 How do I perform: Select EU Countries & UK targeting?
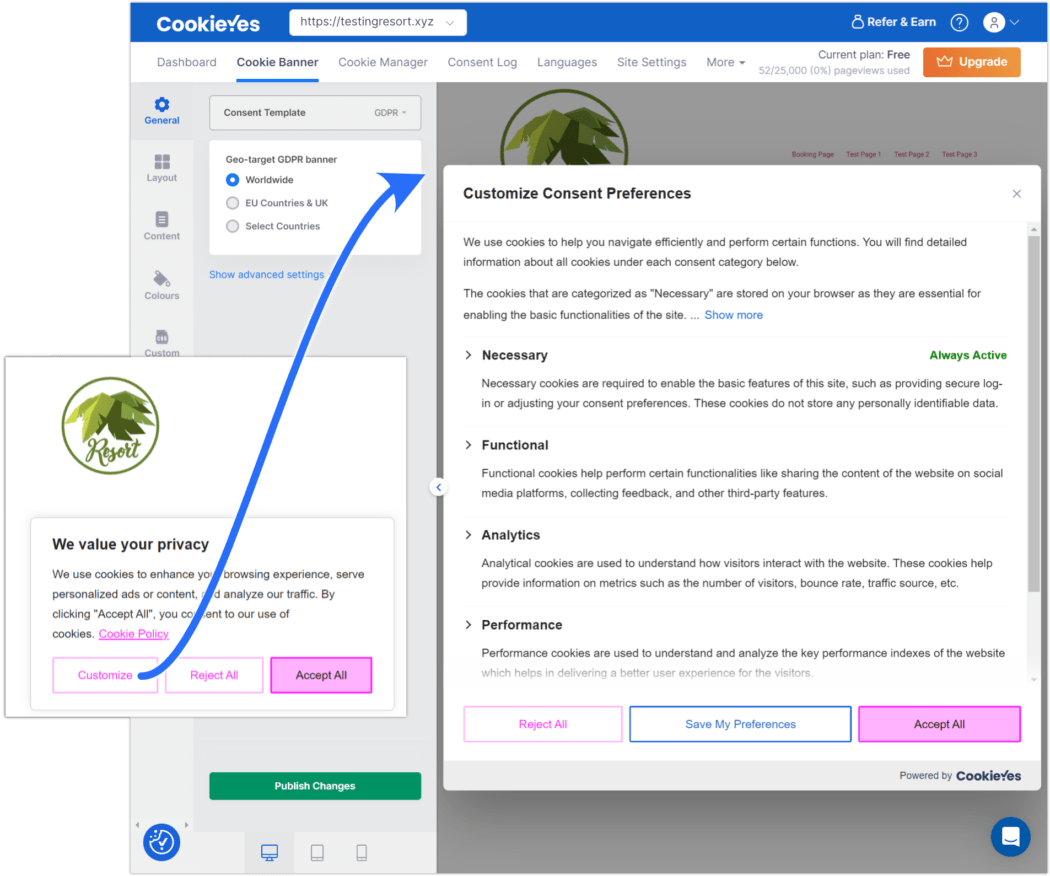point(232,202)
